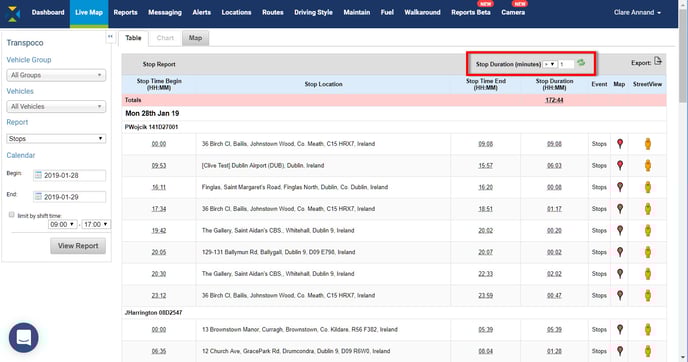This screenshot has width=688, height=362.
Task: Open Clare Annand user menu
Action: pos(637,12)
